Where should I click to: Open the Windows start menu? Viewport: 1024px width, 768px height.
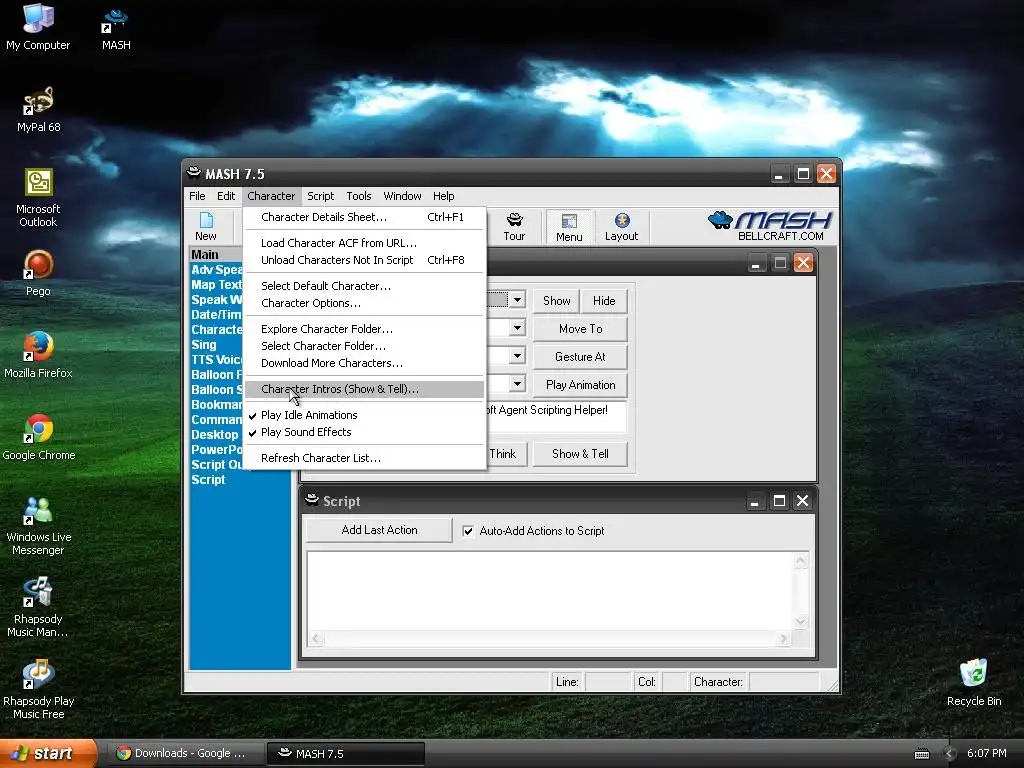click(47, 753)
